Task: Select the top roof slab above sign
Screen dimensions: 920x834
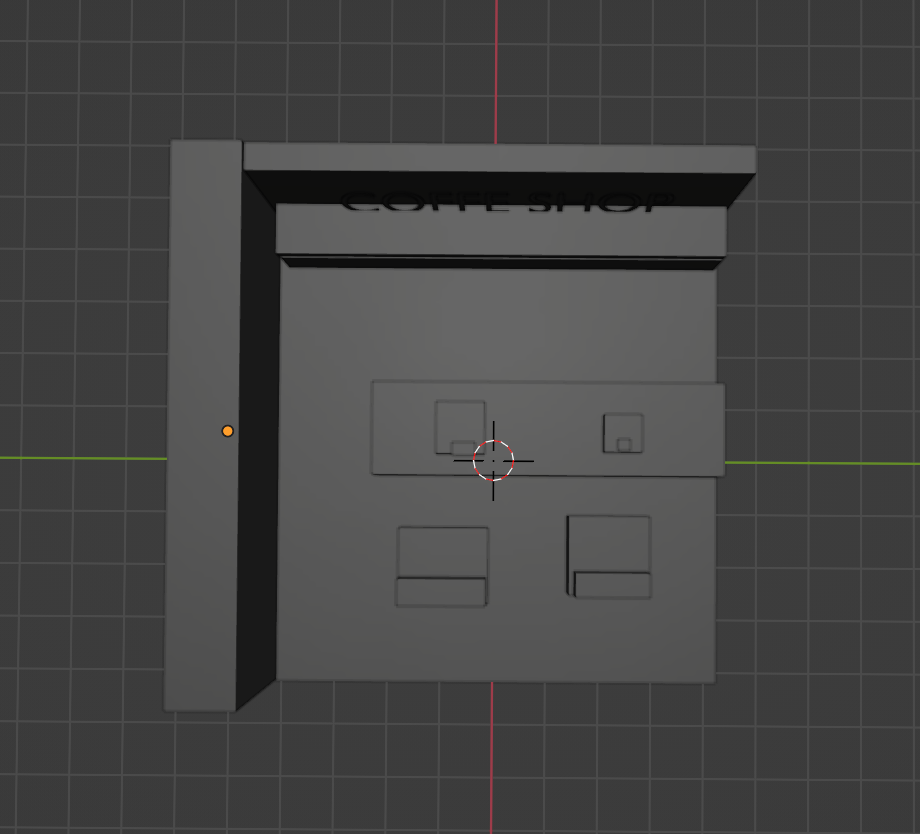Action: [x=499, y=158]
